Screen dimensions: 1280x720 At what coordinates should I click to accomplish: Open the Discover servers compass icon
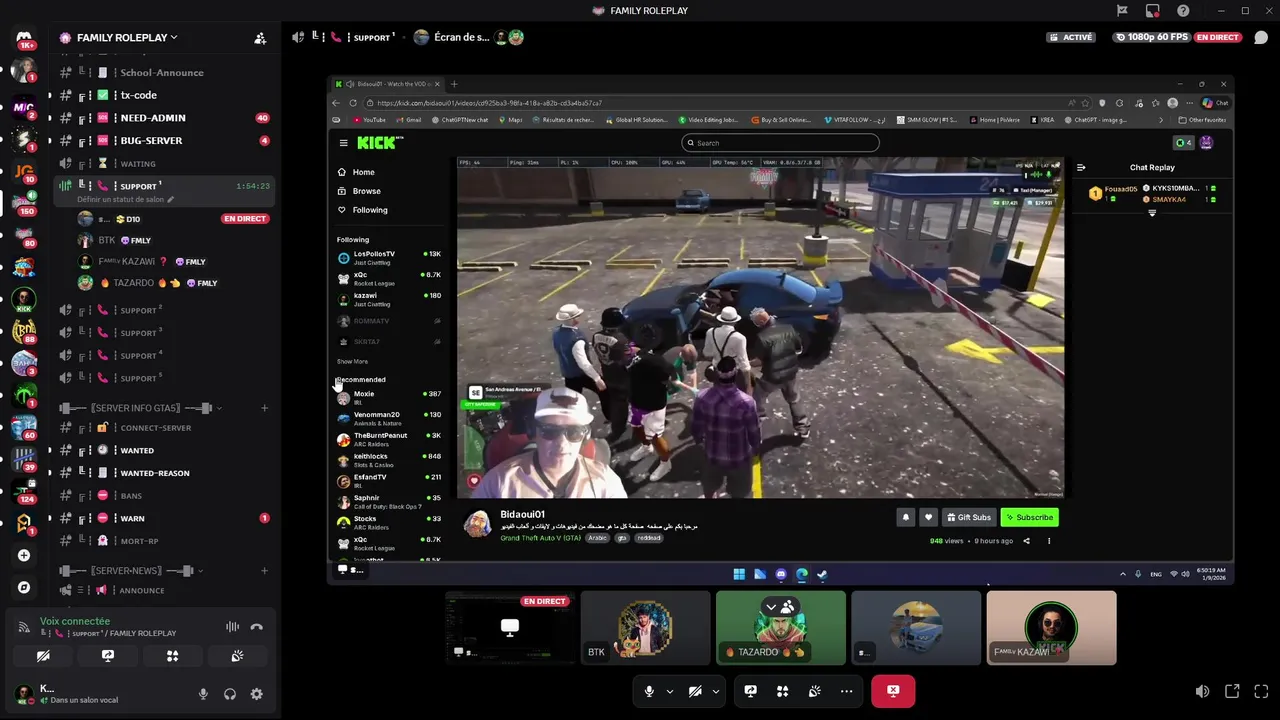pos(24,587)
